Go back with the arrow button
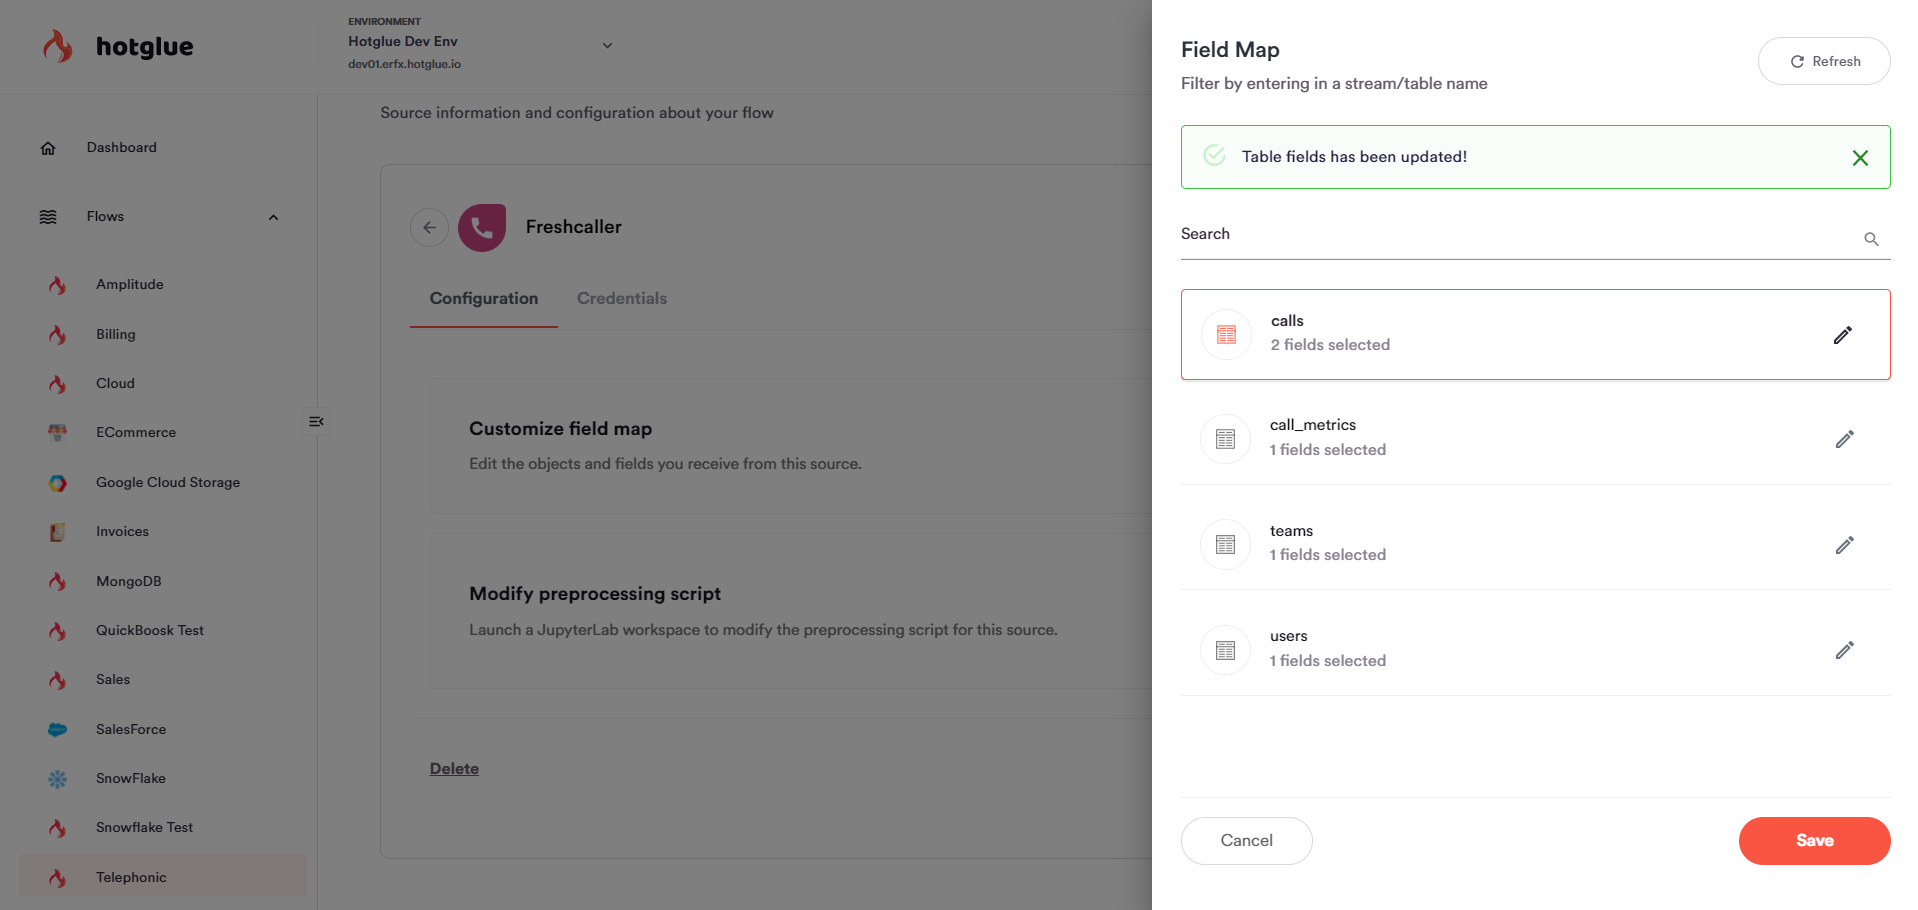Viewport: 1918px width, 910px height. pyautogui.click(x=429, y=227)
